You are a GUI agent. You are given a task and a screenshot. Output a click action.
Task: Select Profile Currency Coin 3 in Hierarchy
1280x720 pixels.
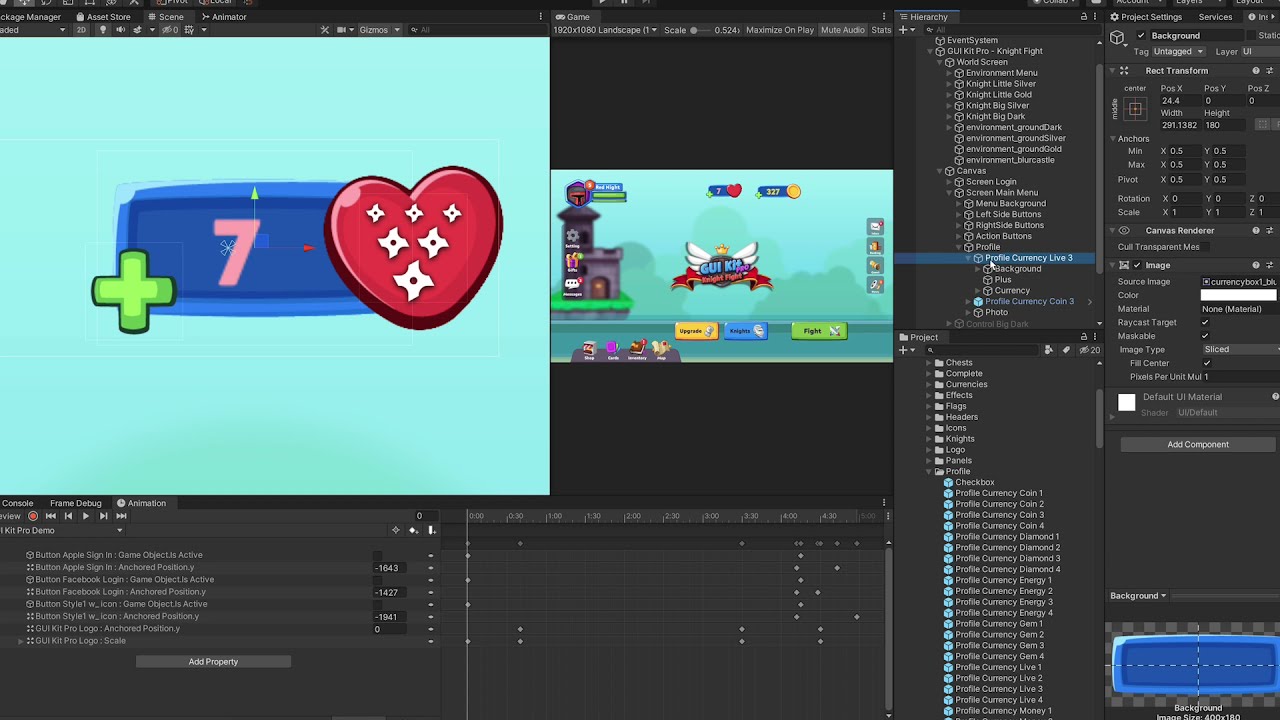tap(1029, 302)
